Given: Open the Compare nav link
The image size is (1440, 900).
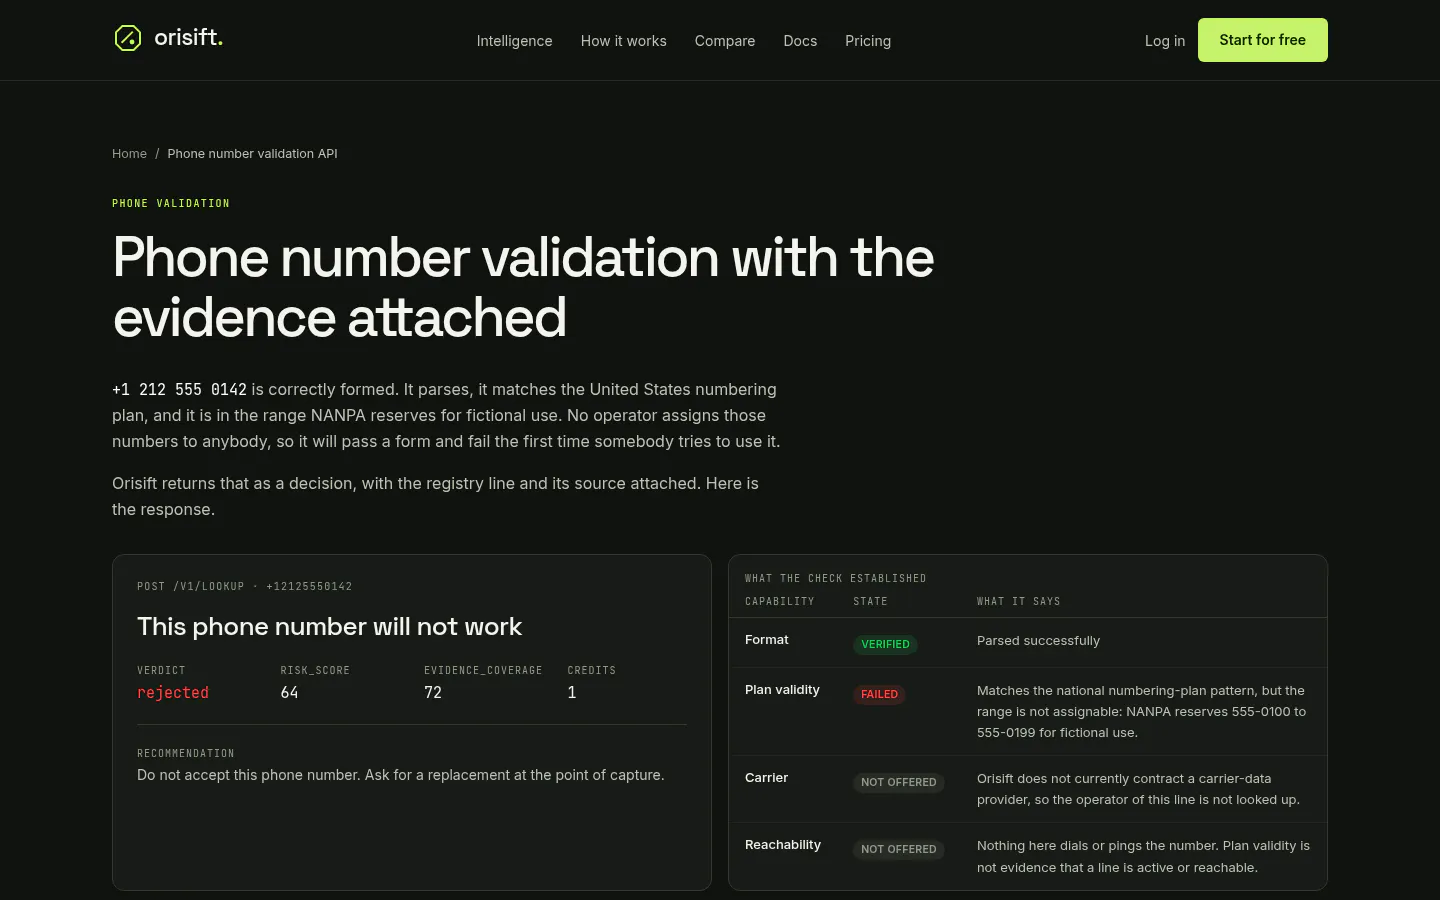Looking at the screenshot, I should (x=725, y=41).
